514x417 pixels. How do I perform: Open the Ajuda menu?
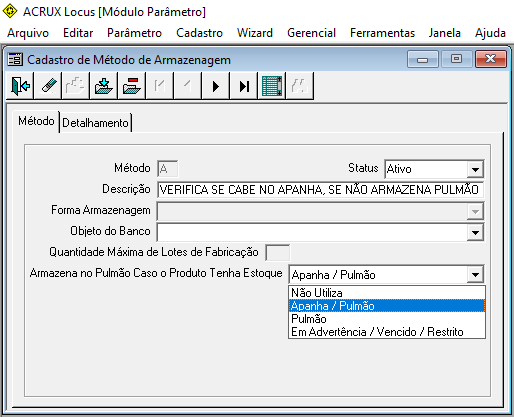[490, 33]
